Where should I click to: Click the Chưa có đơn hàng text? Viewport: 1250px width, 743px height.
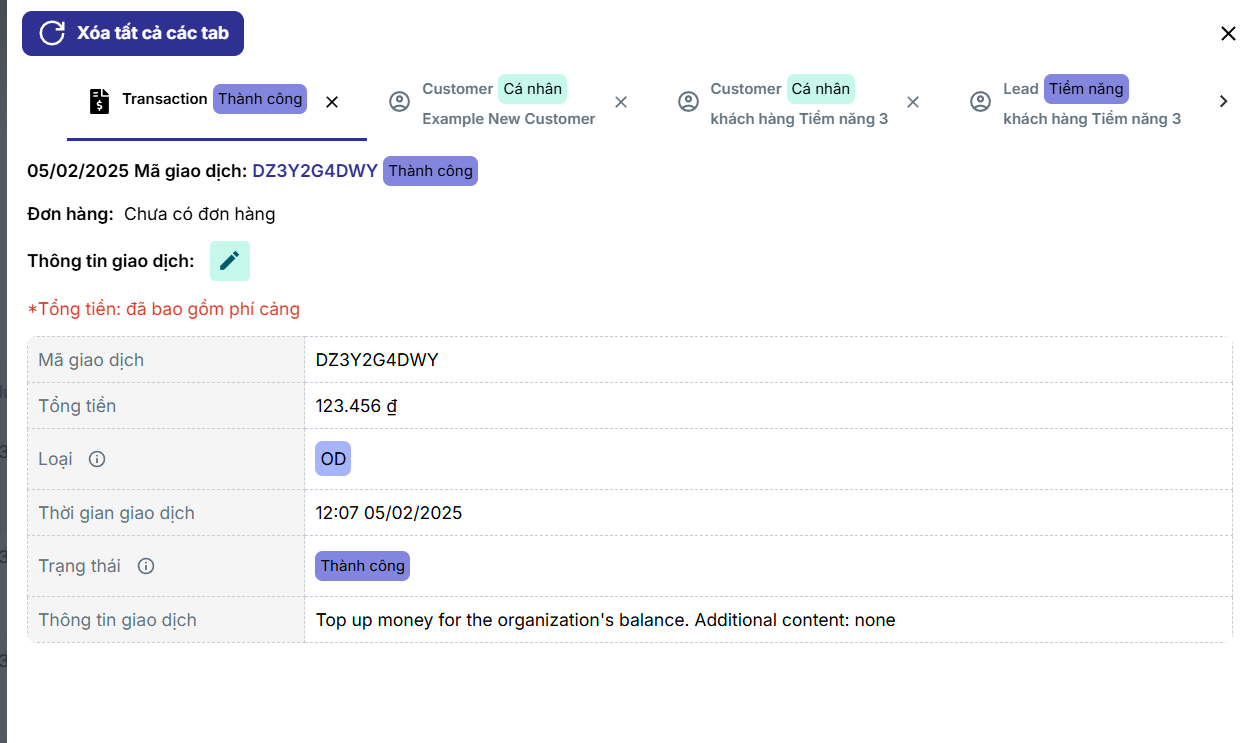[x=200, y=214]
